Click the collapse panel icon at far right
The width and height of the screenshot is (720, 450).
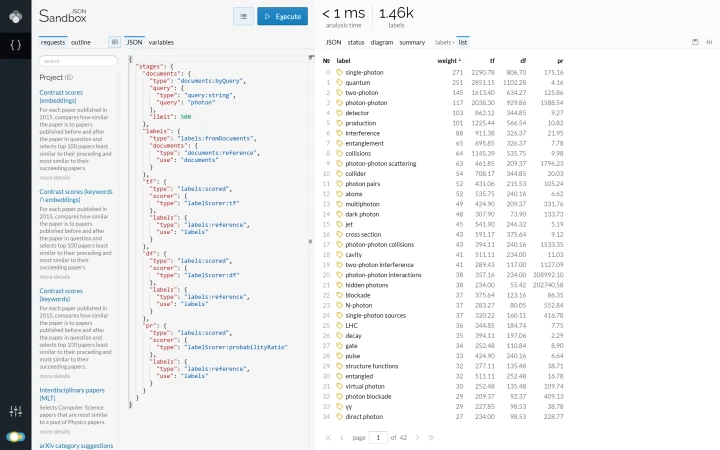709,42
